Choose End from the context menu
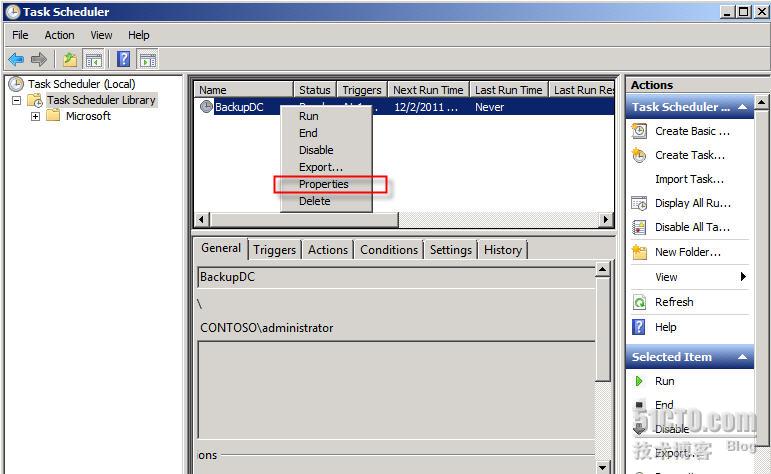The height and width of the screenshot is (474, 771). [x=326, y=133]
